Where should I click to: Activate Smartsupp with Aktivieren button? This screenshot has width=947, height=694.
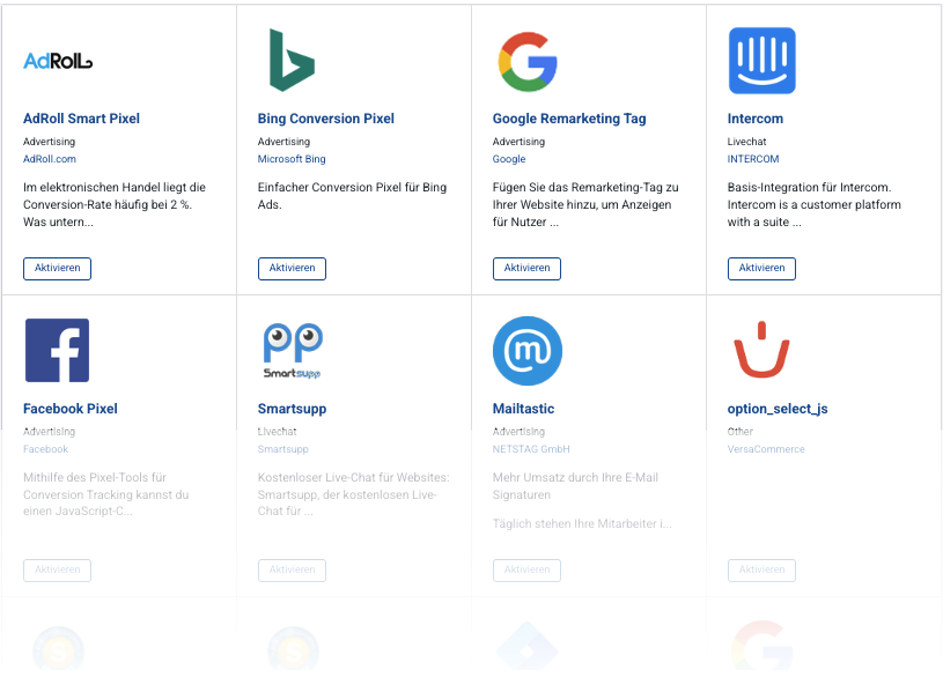pyautogui.click(x=292, y=570)
